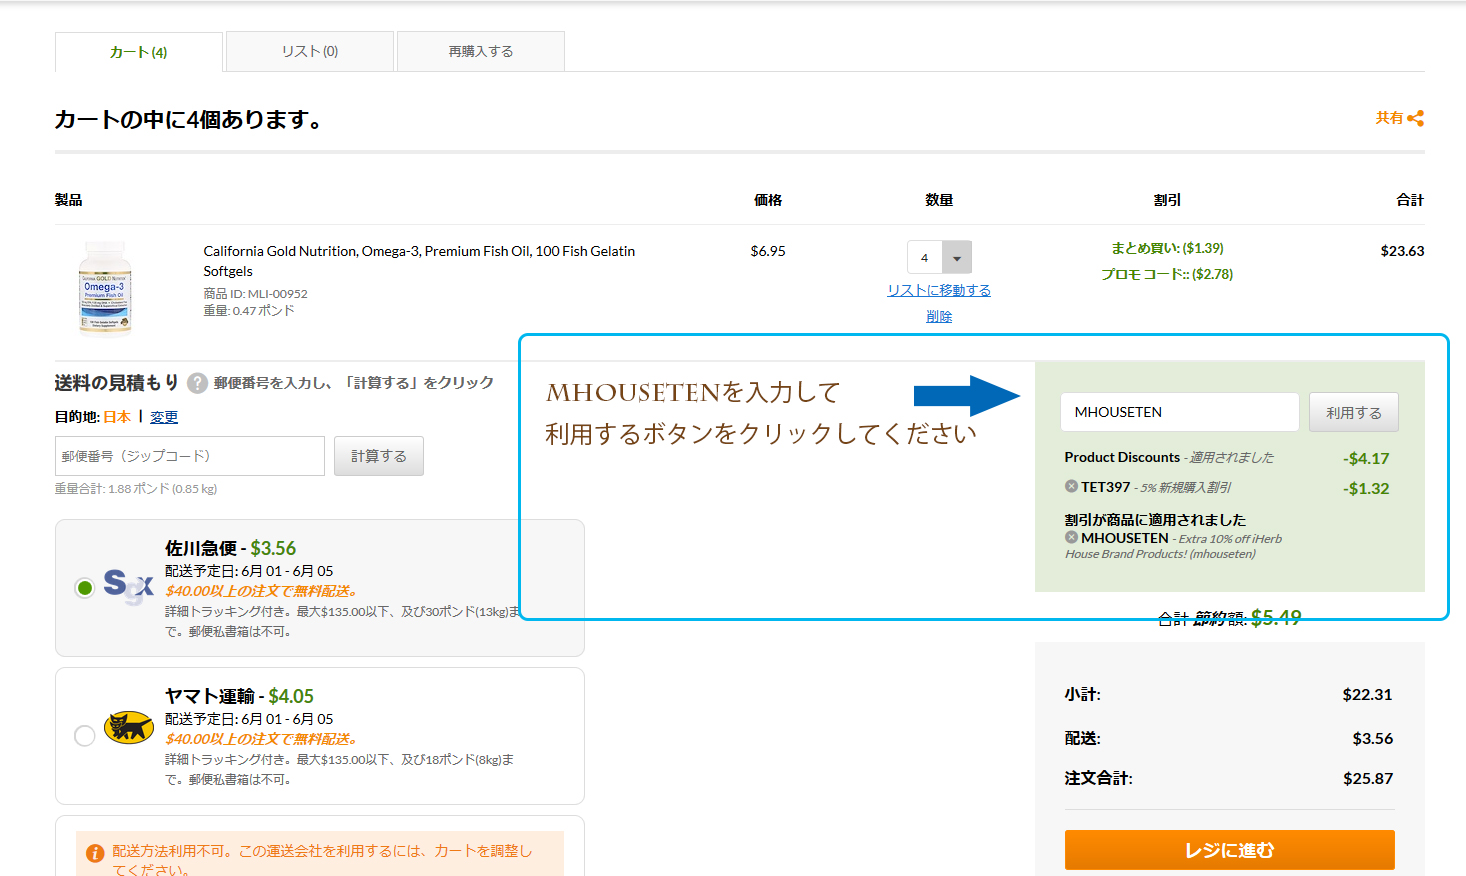This screenshot has width=1466, height=876.
Task: Click the 利用する promo code button
Action: coord(1354,412)
